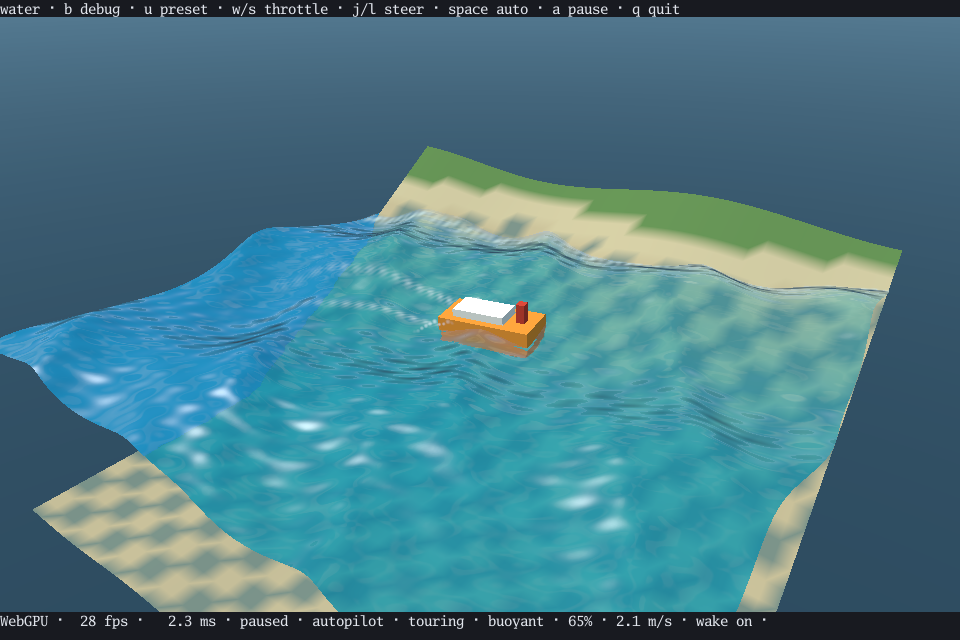
Task: Click the 'w/s throttle' hint text
Action: click(280, 9)
